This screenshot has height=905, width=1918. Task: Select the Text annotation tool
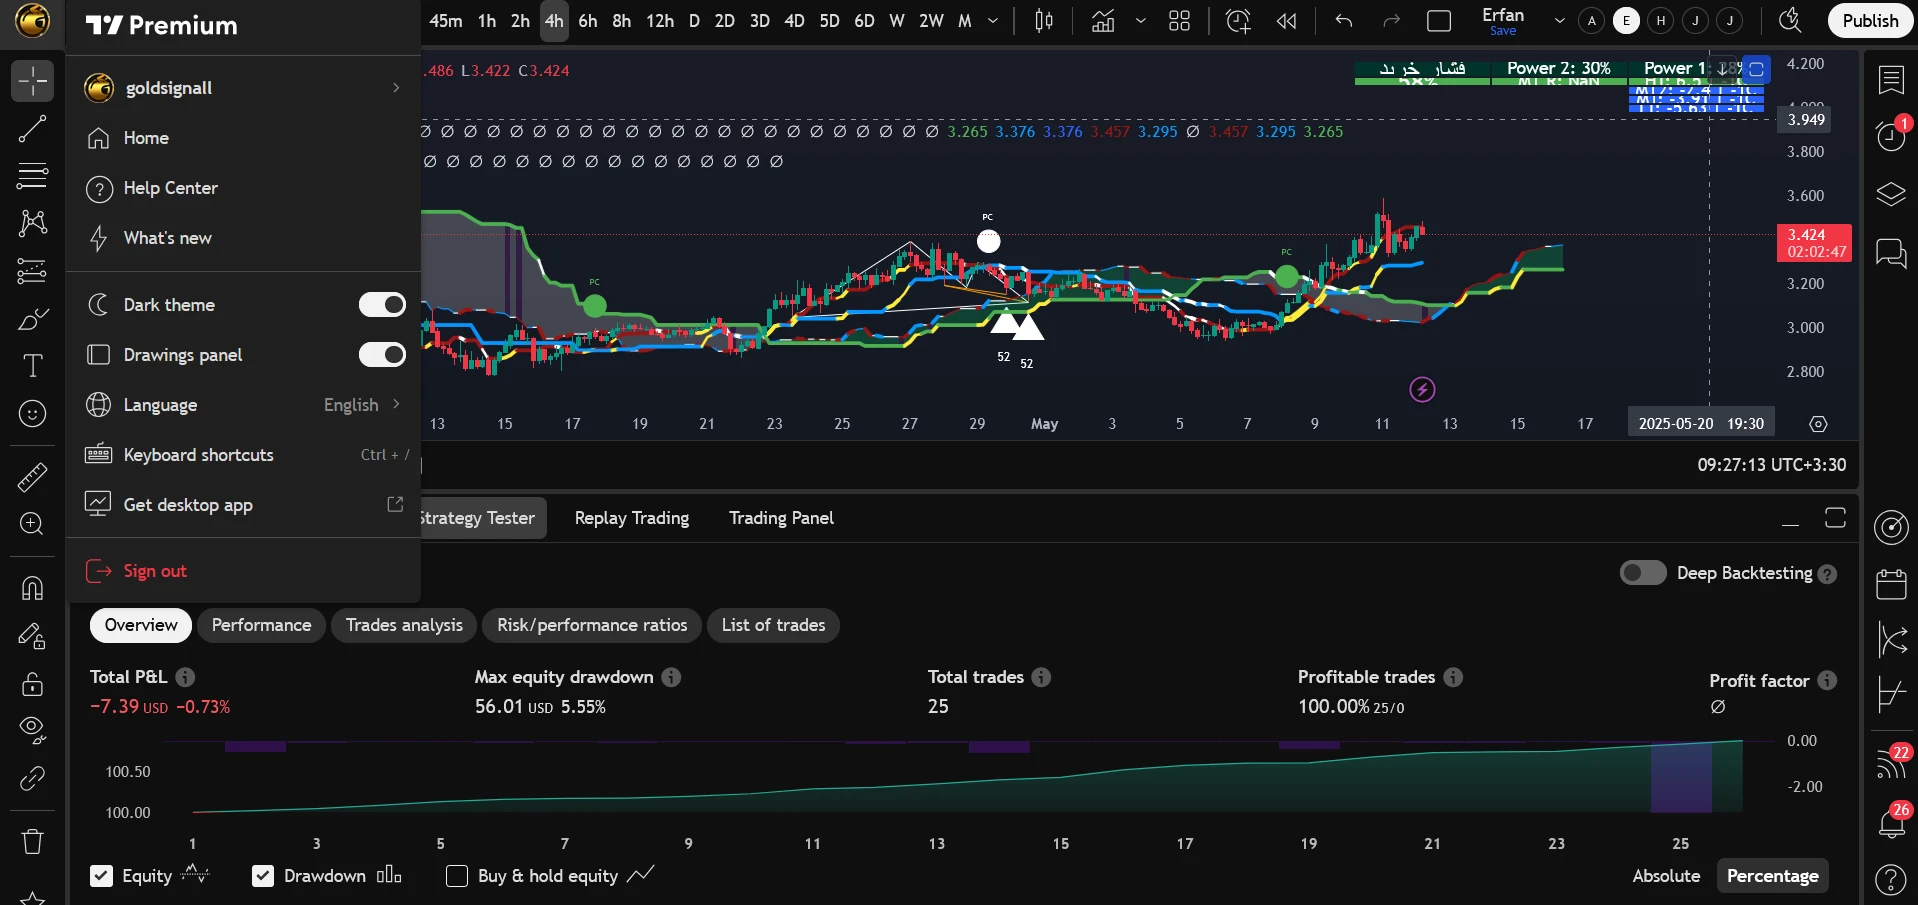32,366
